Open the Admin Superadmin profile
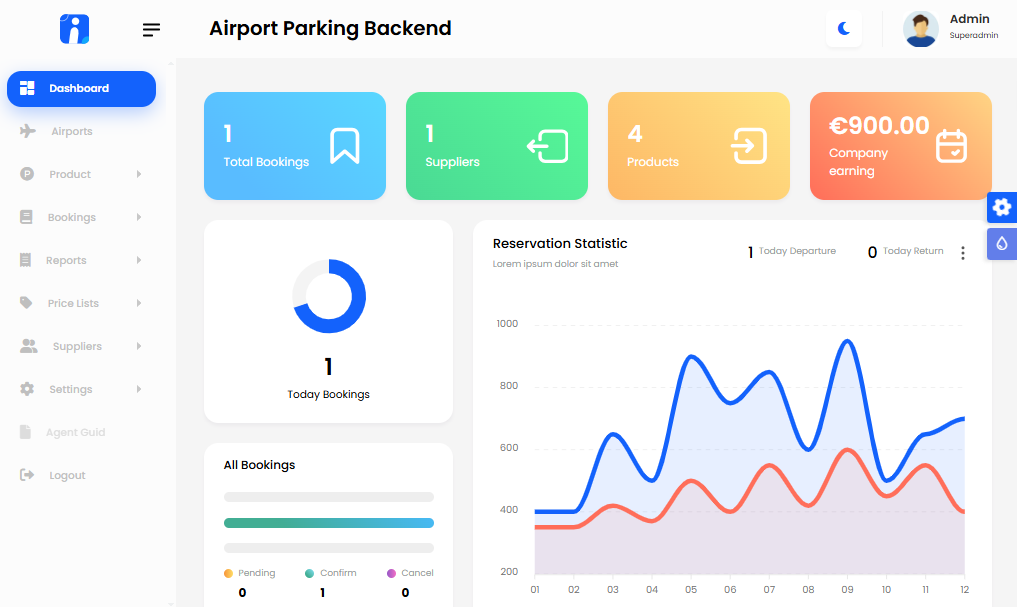Image resolution: width=1017 pixels, height=607 pixels. coord(944,29)
